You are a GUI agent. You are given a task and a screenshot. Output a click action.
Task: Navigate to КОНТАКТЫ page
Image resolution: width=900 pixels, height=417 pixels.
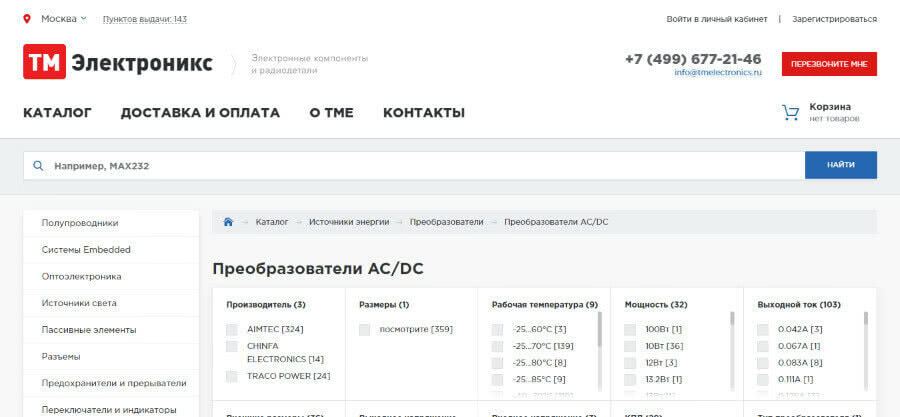(x=423, y=113)
